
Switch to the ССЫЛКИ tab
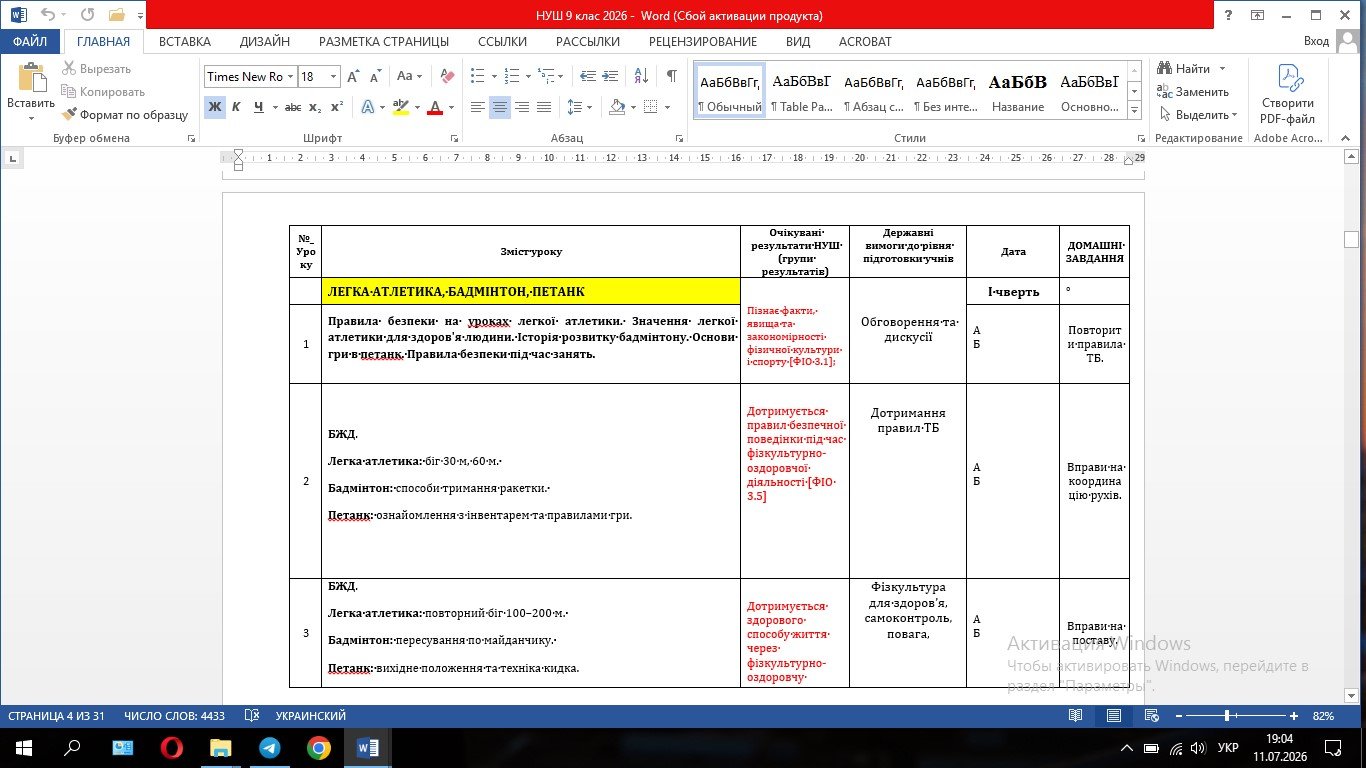[x=502, y=42]
